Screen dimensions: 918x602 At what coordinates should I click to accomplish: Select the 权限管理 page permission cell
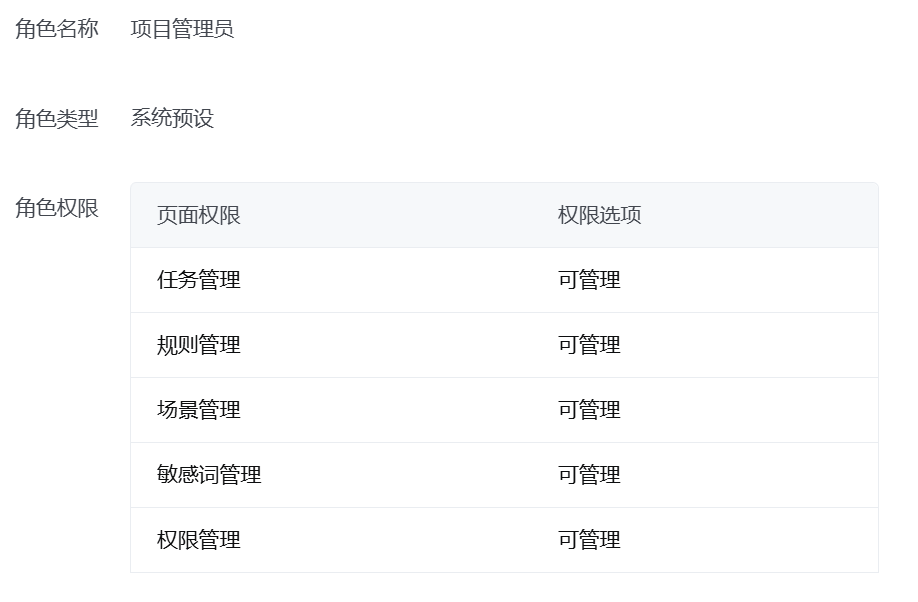coord(199,540)
